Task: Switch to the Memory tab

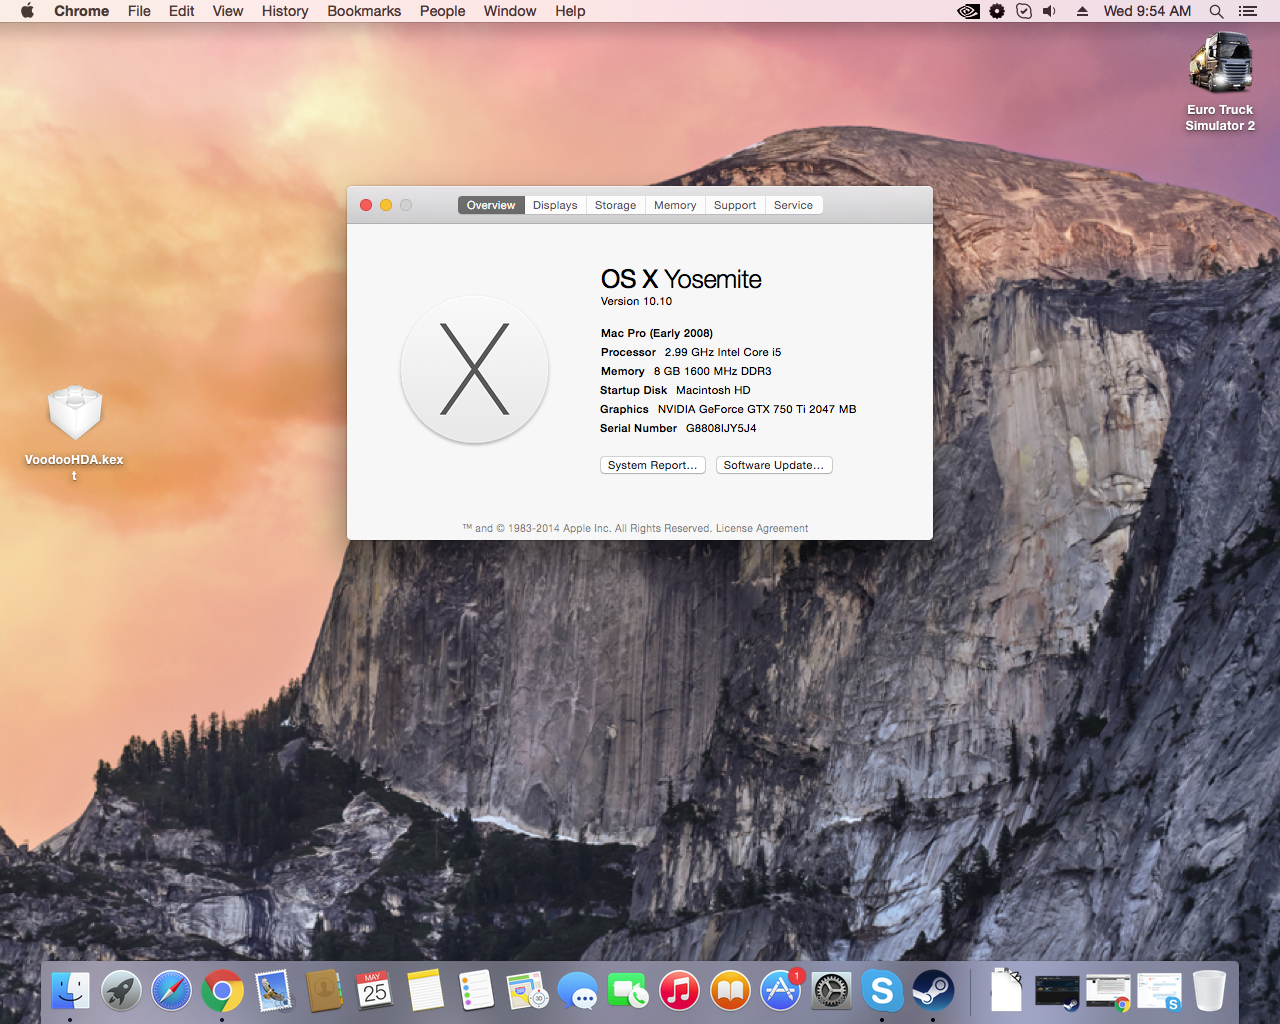Action: click(675, 205)
